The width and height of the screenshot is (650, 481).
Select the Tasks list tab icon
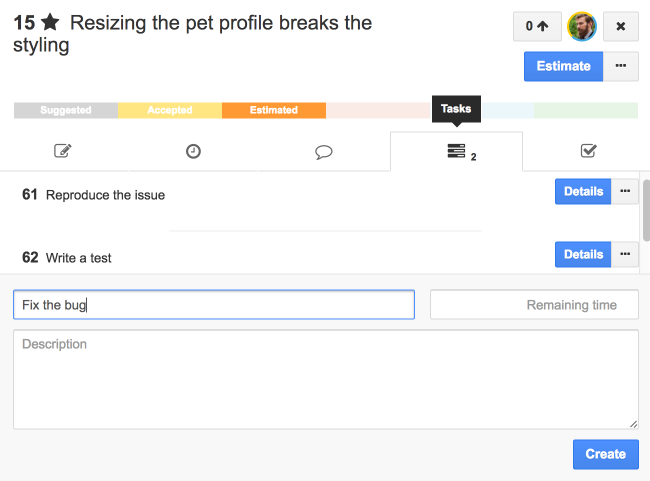pos(456,151)
